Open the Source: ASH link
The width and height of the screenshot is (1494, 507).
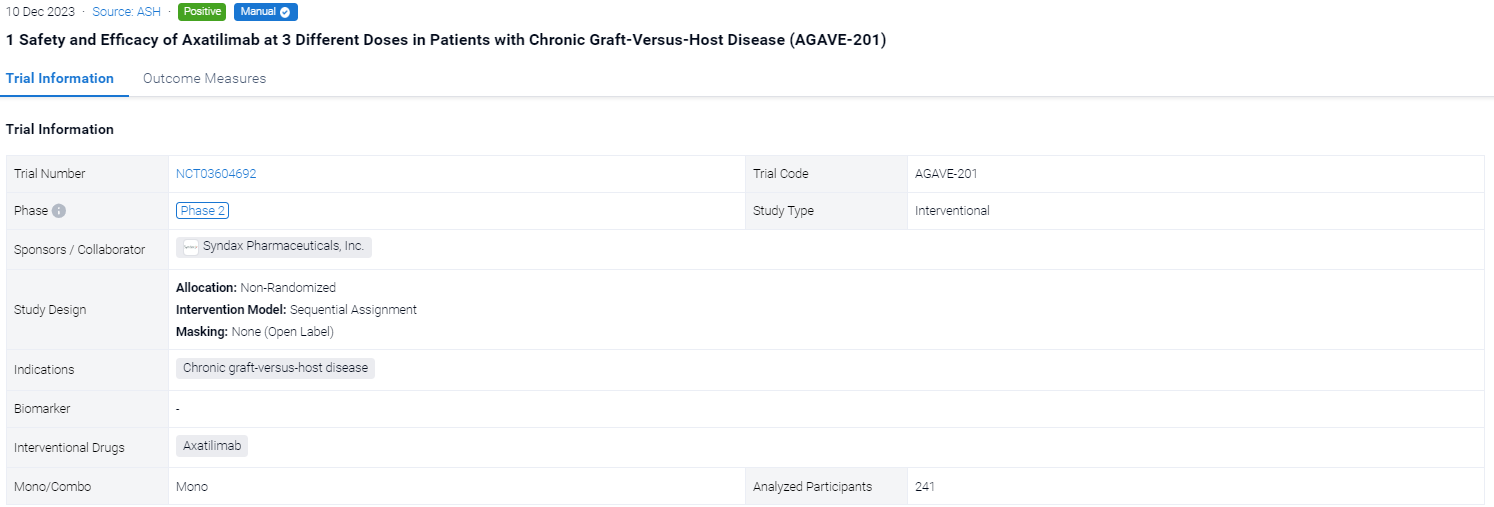[x=126, y=12]
